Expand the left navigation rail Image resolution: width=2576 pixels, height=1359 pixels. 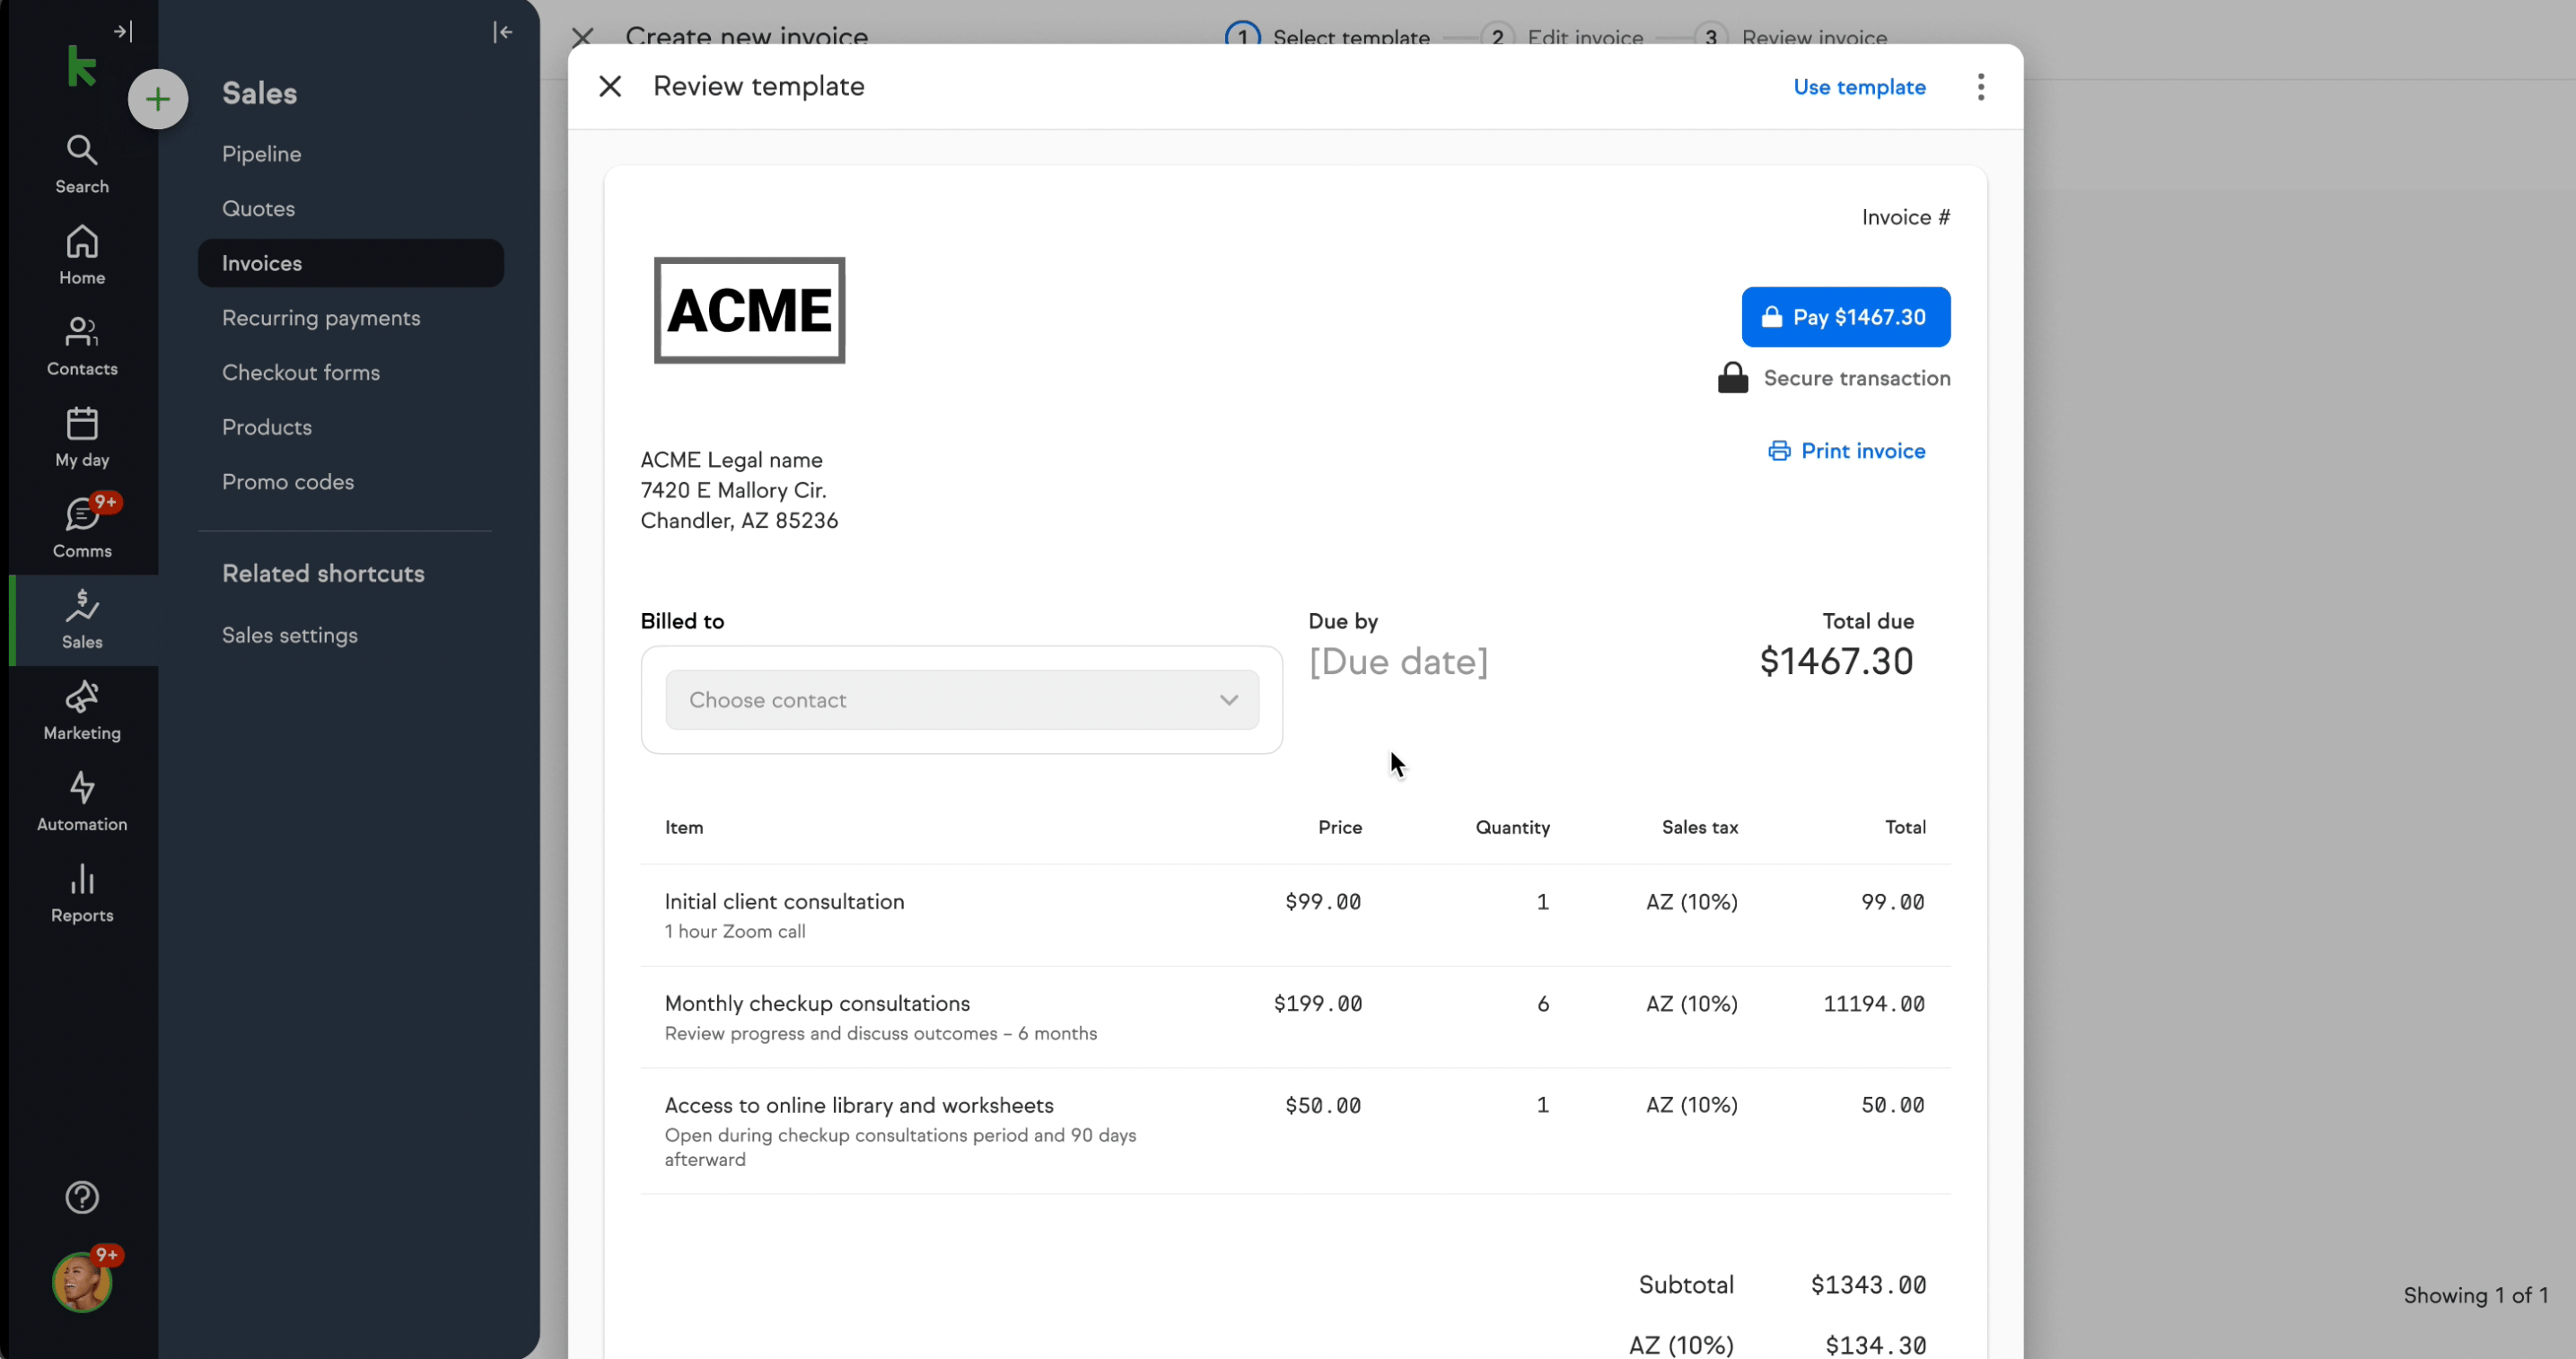123,32
